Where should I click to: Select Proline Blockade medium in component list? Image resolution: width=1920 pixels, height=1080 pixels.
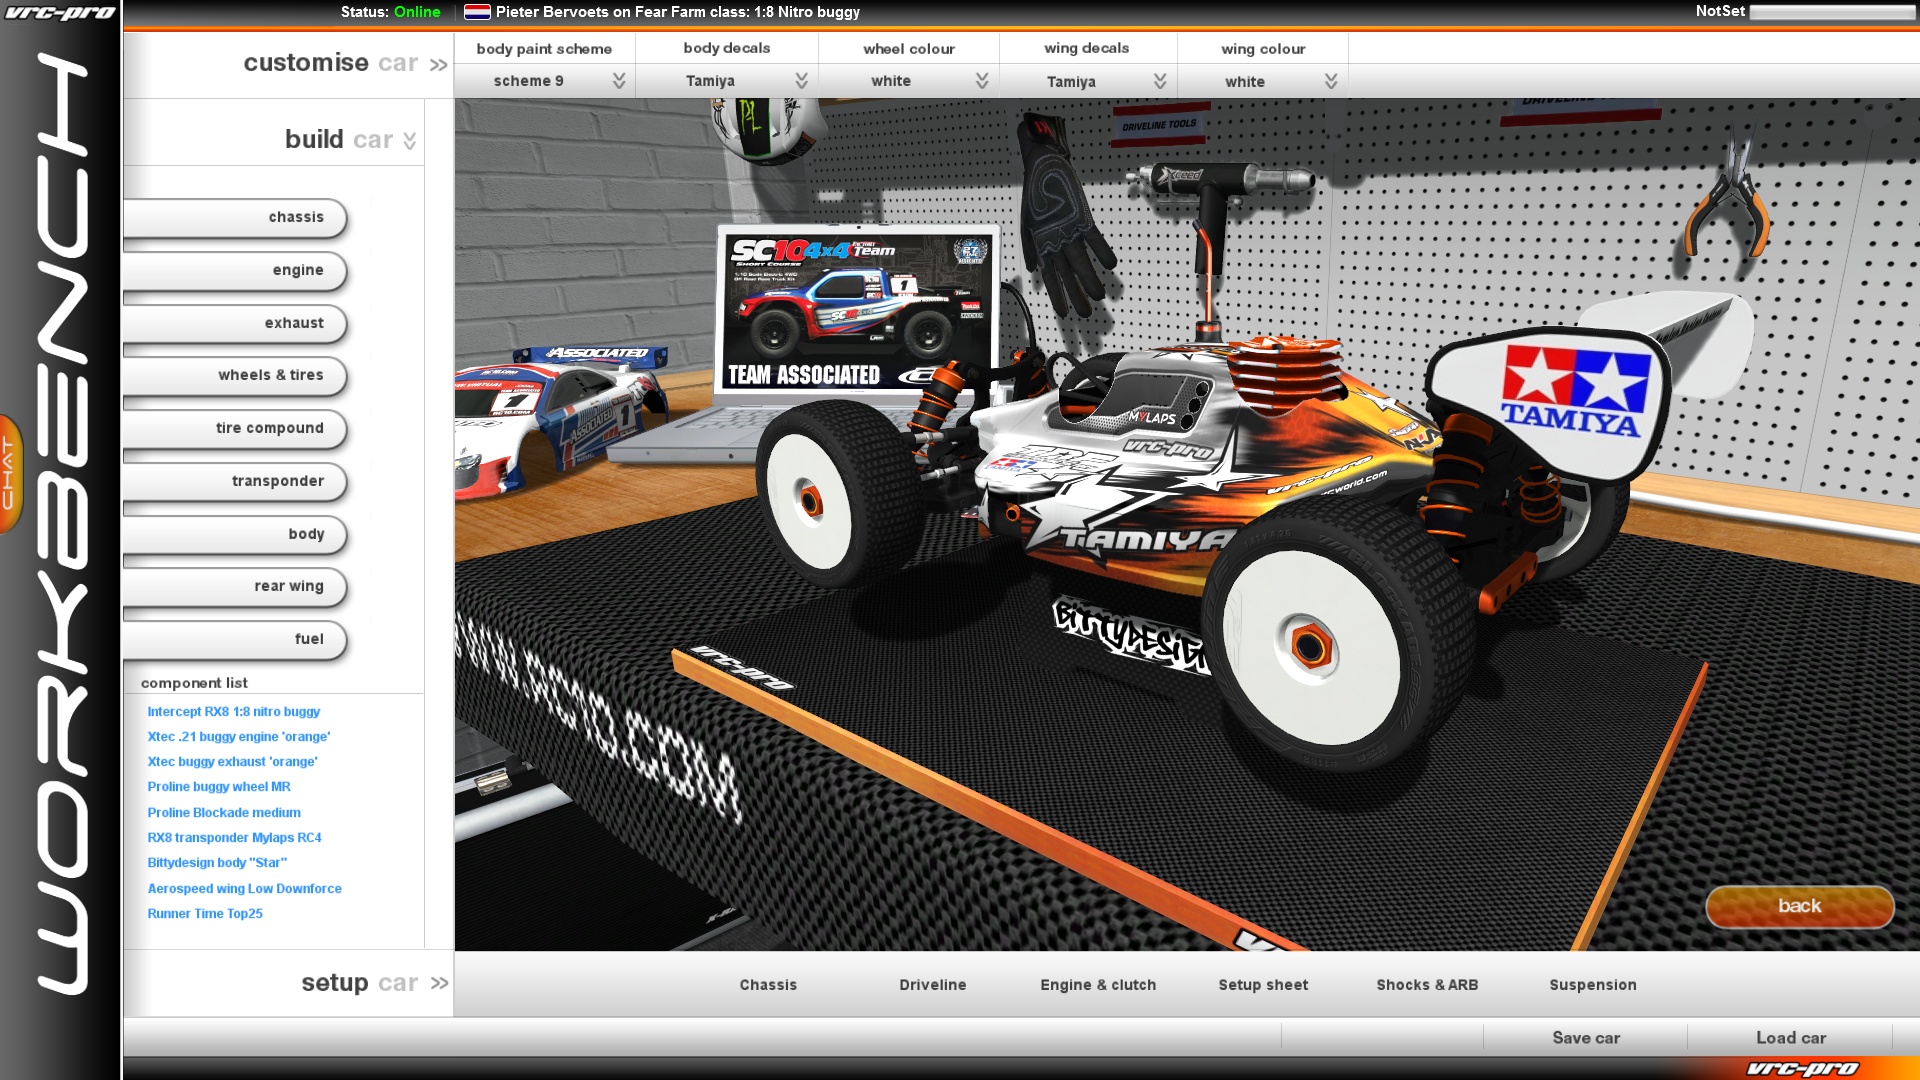coord(223,812)
